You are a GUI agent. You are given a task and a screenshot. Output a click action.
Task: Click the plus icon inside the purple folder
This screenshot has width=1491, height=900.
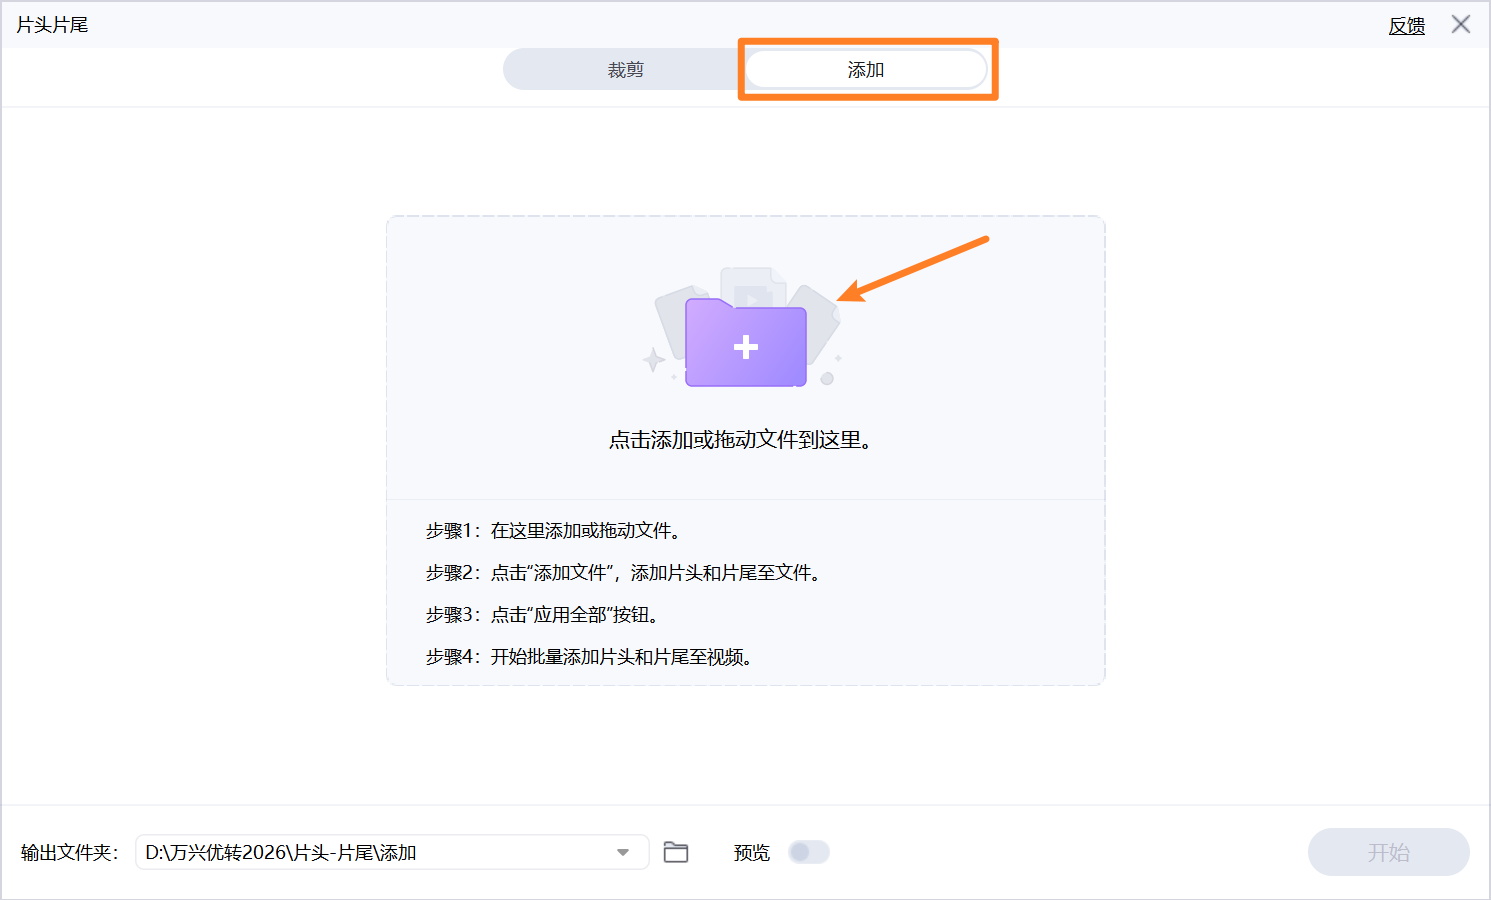click(745, 345)
